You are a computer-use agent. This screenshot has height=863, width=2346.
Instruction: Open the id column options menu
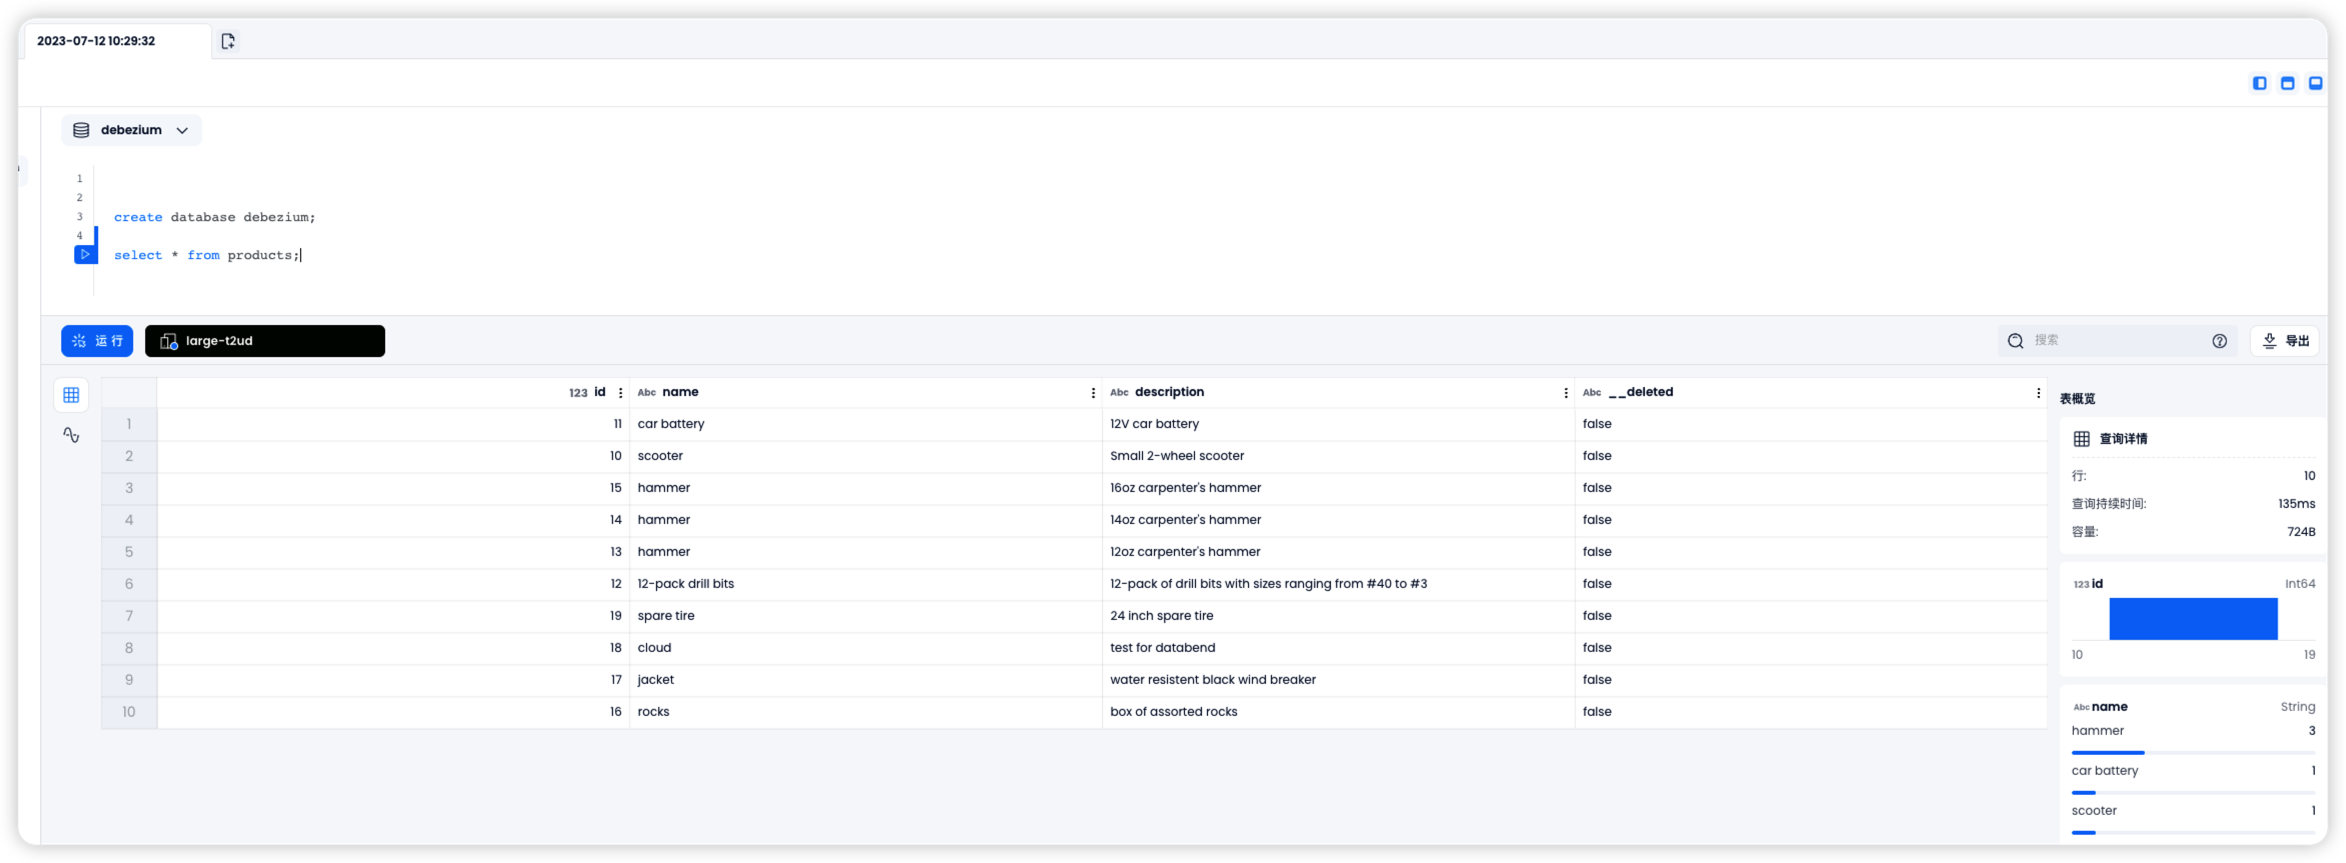(621, 393)
